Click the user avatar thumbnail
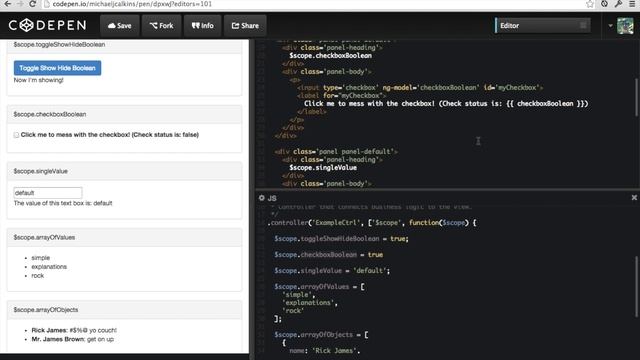Image resolution: width=640 pixels, height=360 pixels. (x=625, y=26)
